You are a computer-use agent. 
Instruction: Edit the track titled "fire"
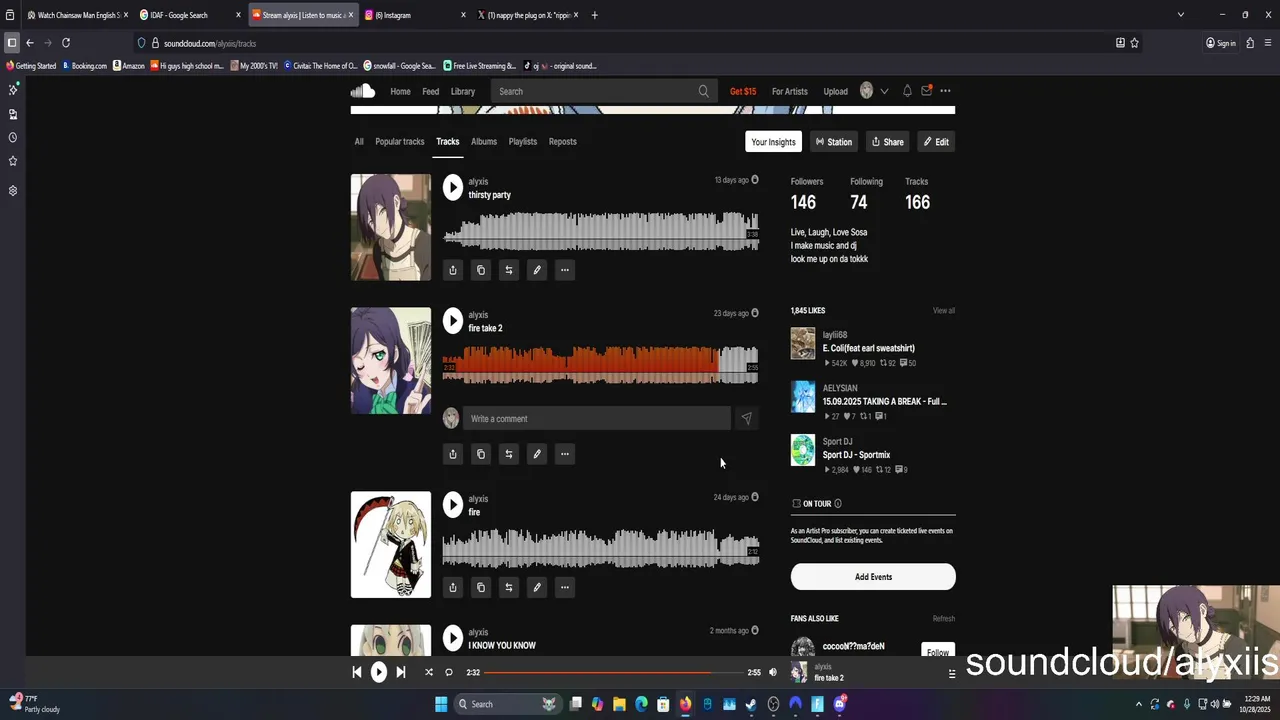click(537, 587)
